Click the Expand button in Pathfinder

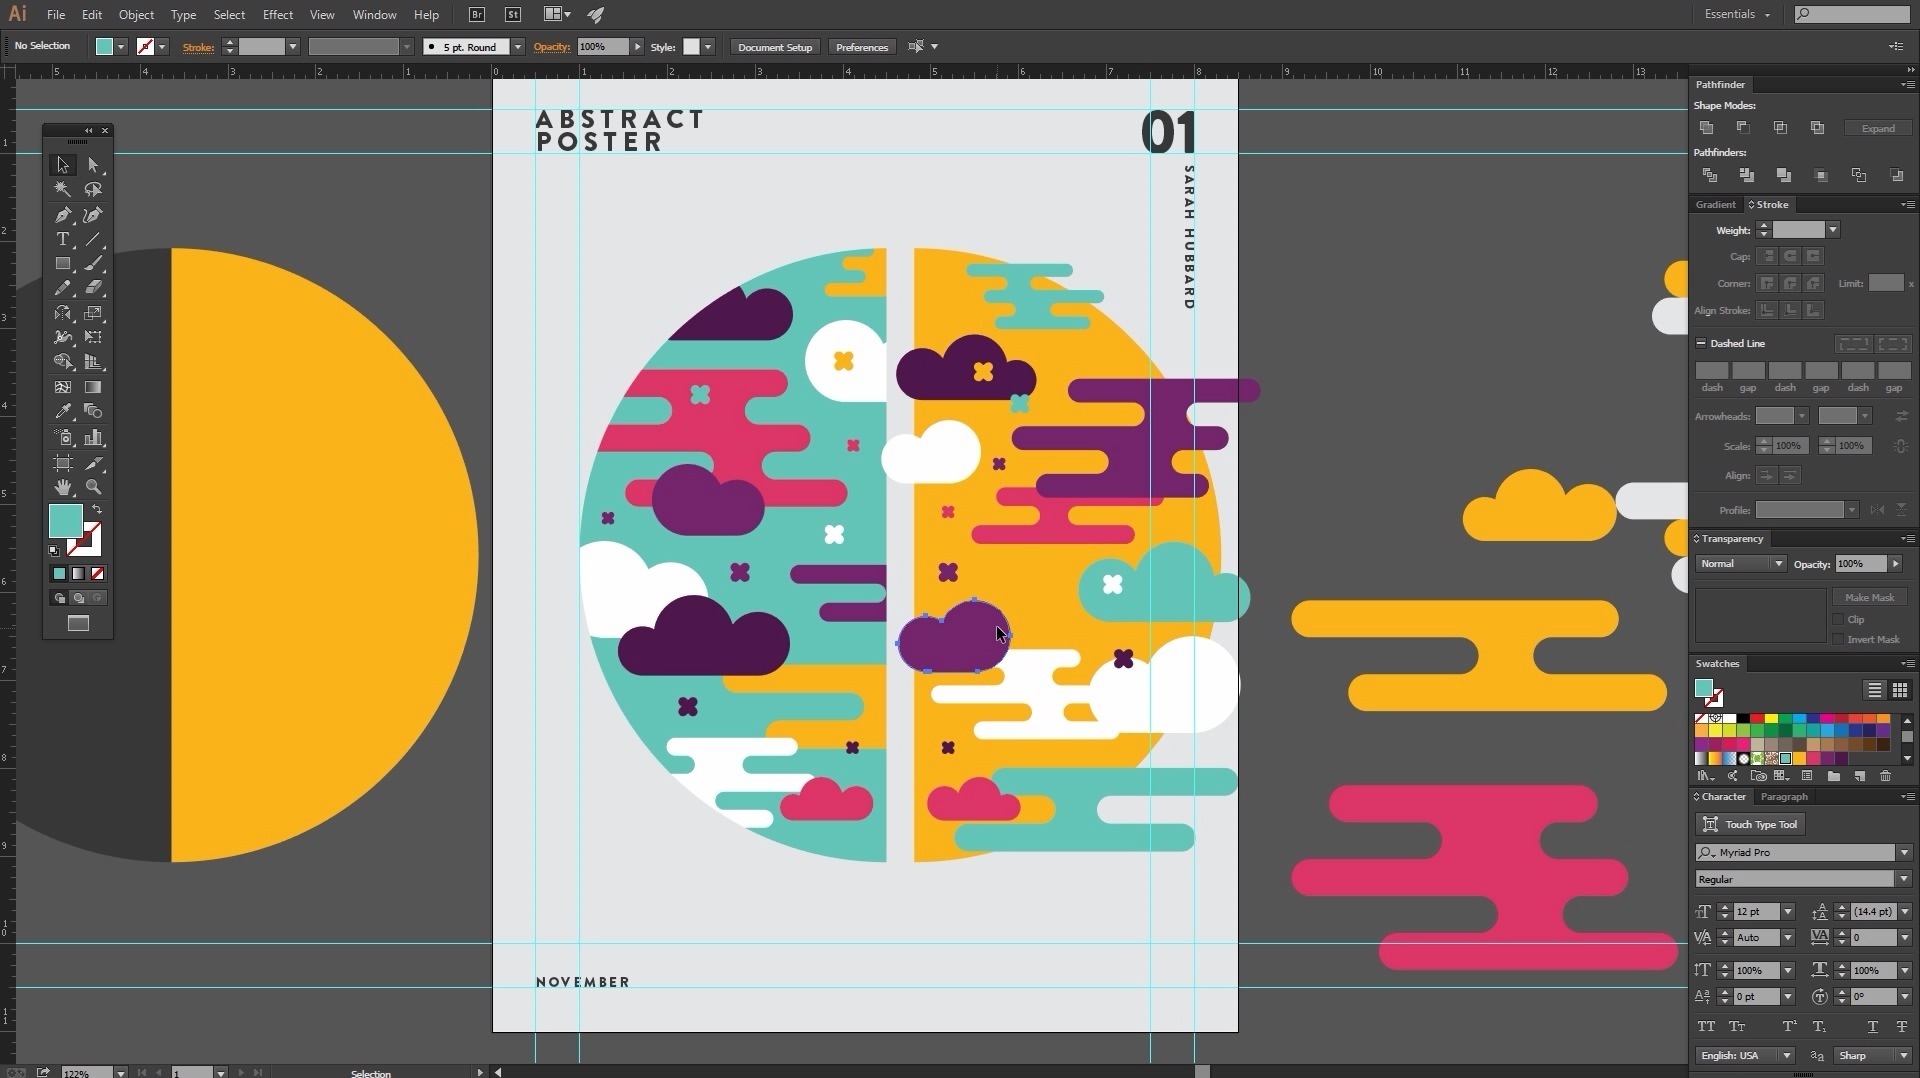pos(1878,127)
